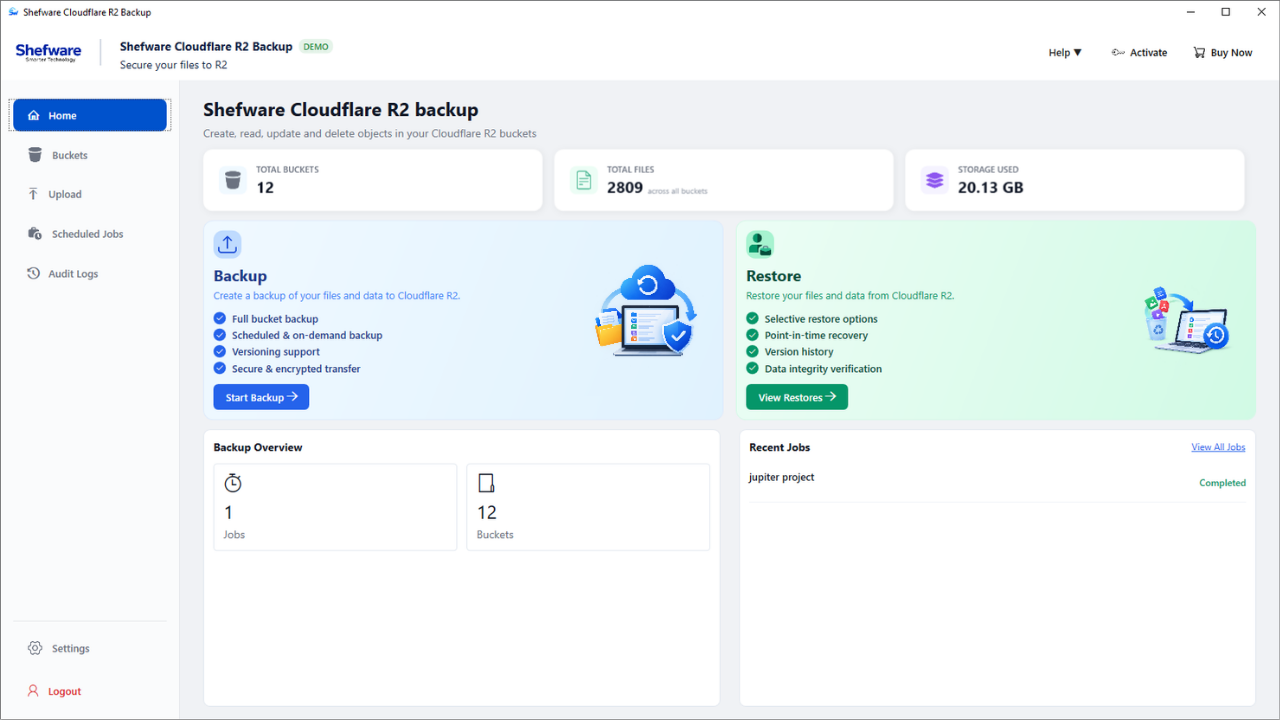The image size is (1280, 720).
Task: Click the user icon above Restore heading
Action: point(760,244)
